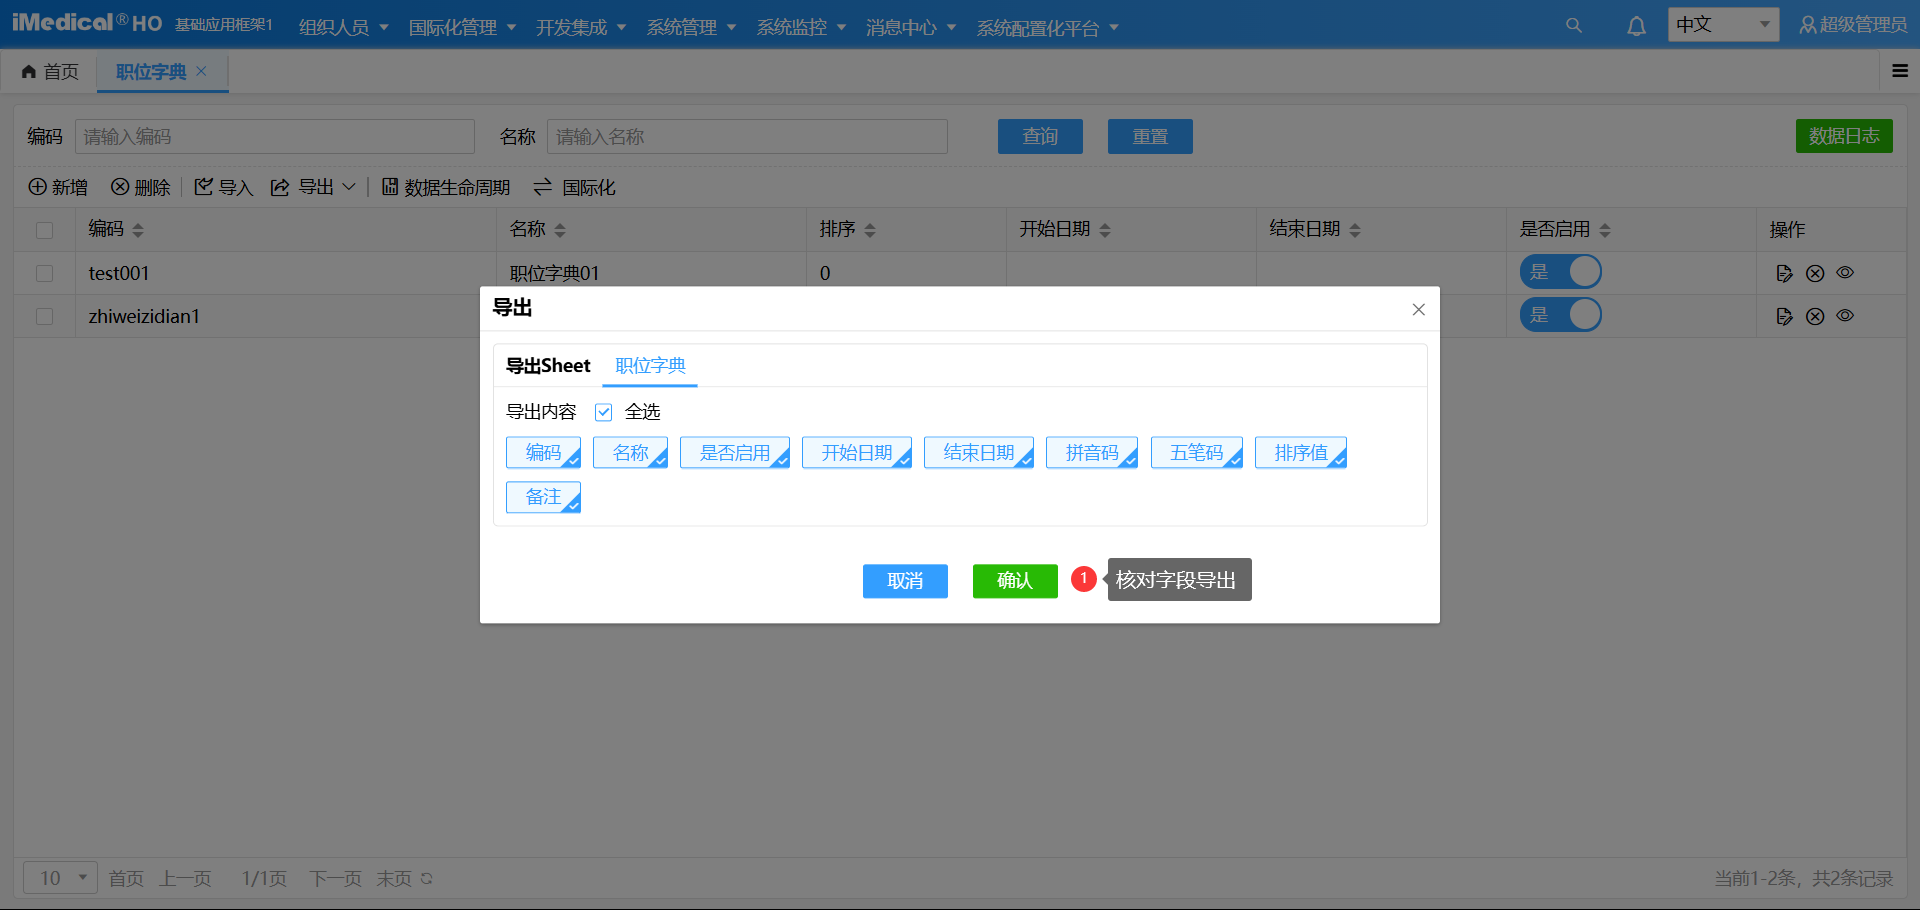Image resolution: width=1920 pixels, height=910 pixels.
Task: Click view eye icon for zhiweizidian1 row
Action: pos(1845,316)
